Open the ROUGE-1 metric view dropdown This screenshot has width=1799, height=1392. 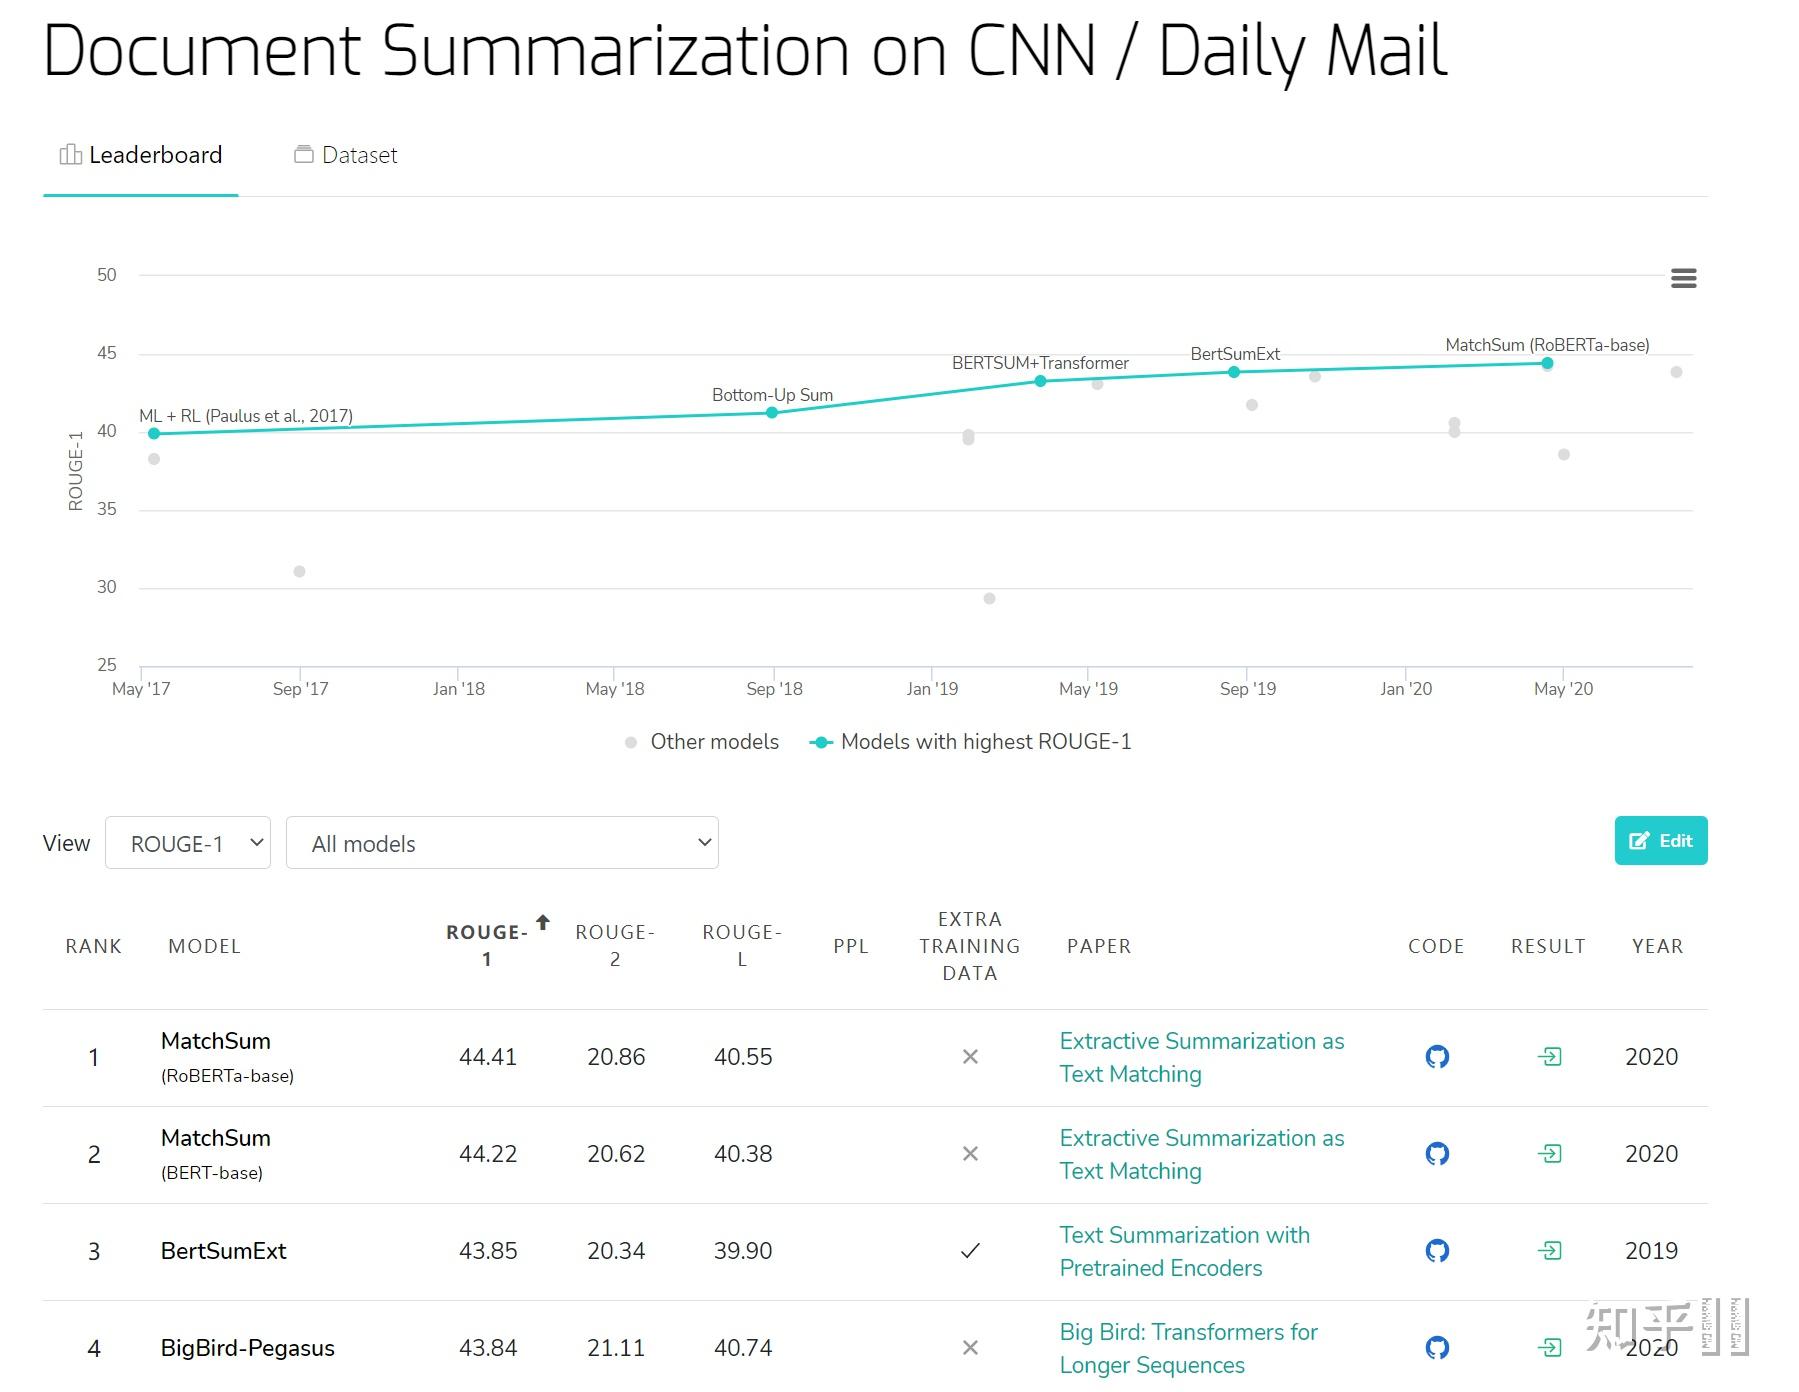(188, 843)
